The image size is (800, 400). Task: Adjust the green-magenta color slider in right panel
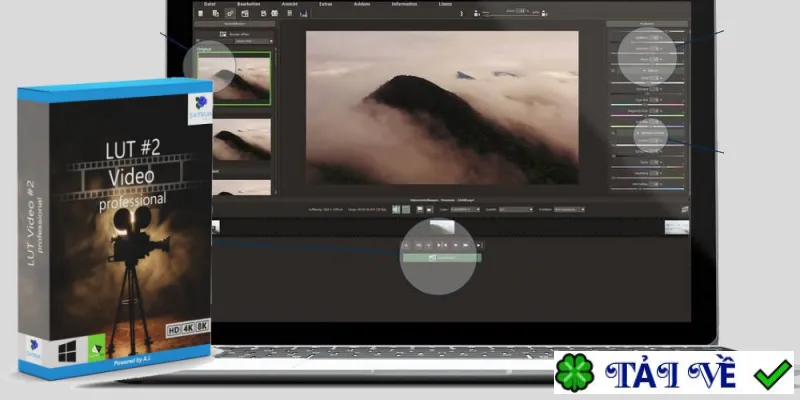(x=647, y=115)
